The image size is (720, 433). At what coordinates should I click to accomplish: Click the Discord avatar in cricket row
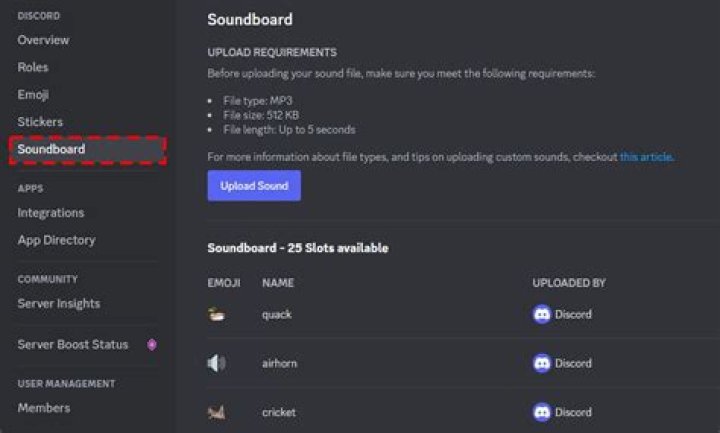(542, 412)
